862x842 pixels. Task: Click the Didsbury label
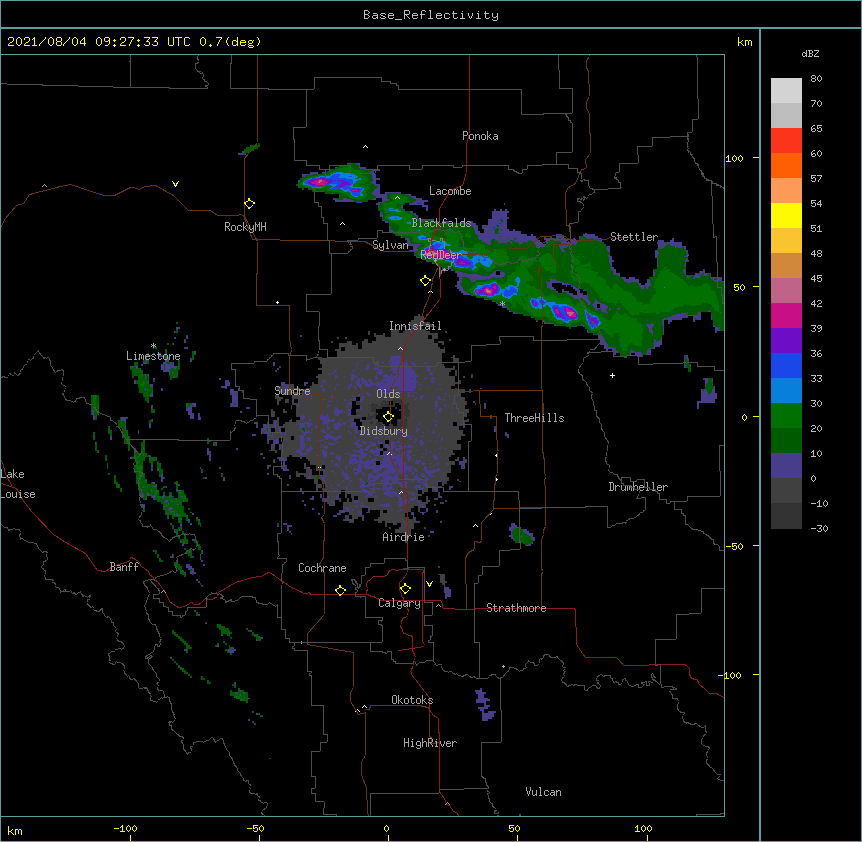point(383,431)
